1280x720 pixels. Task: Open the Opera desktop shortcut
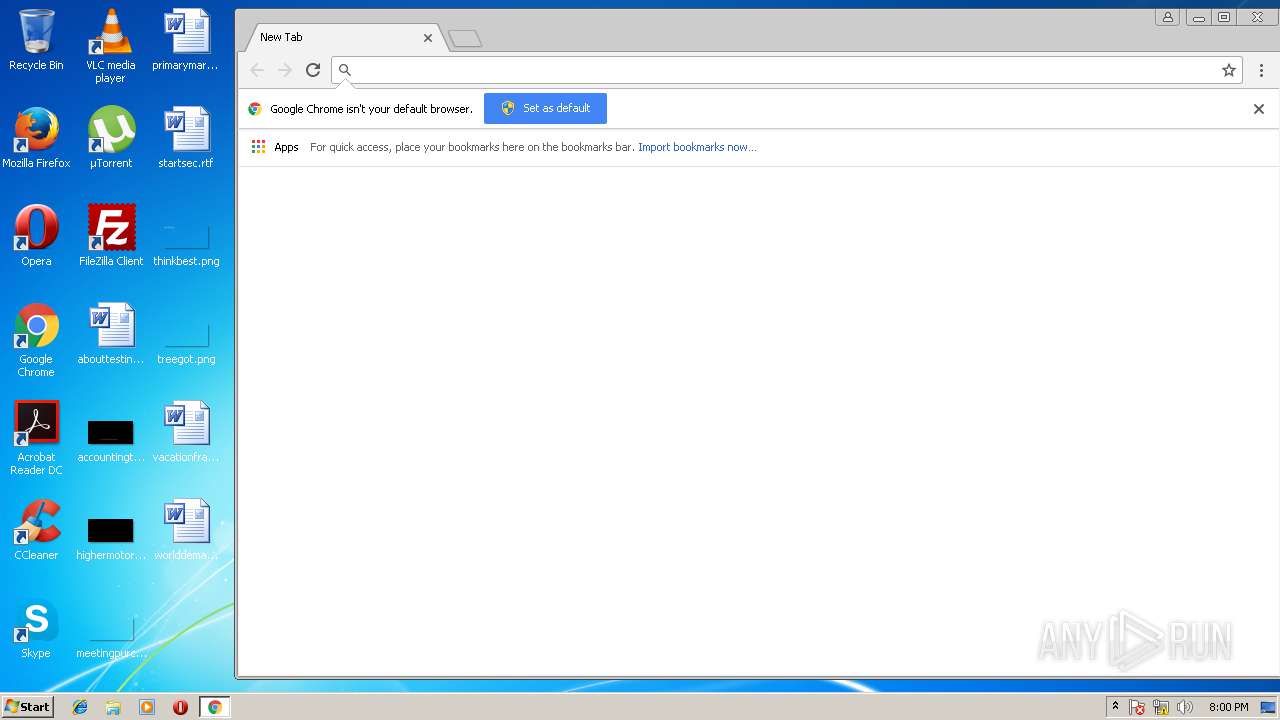pos(36,236)
